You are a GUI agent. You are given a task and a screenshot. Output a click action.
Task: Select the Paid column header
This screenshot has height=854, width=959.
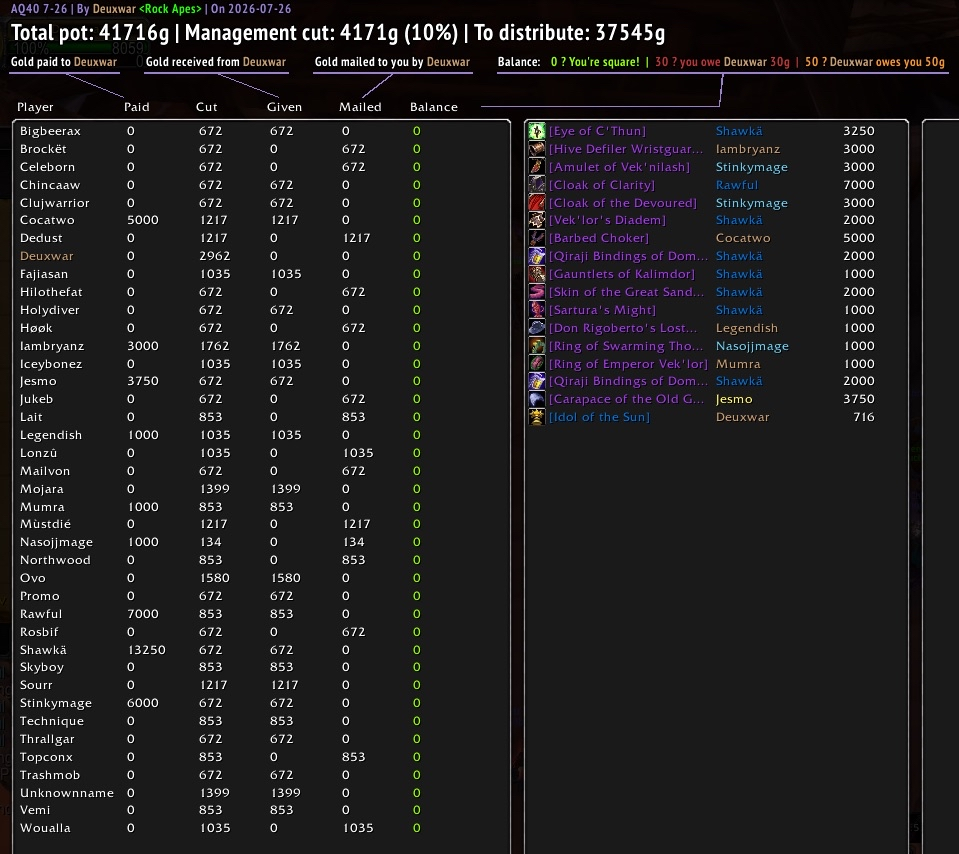136,107
